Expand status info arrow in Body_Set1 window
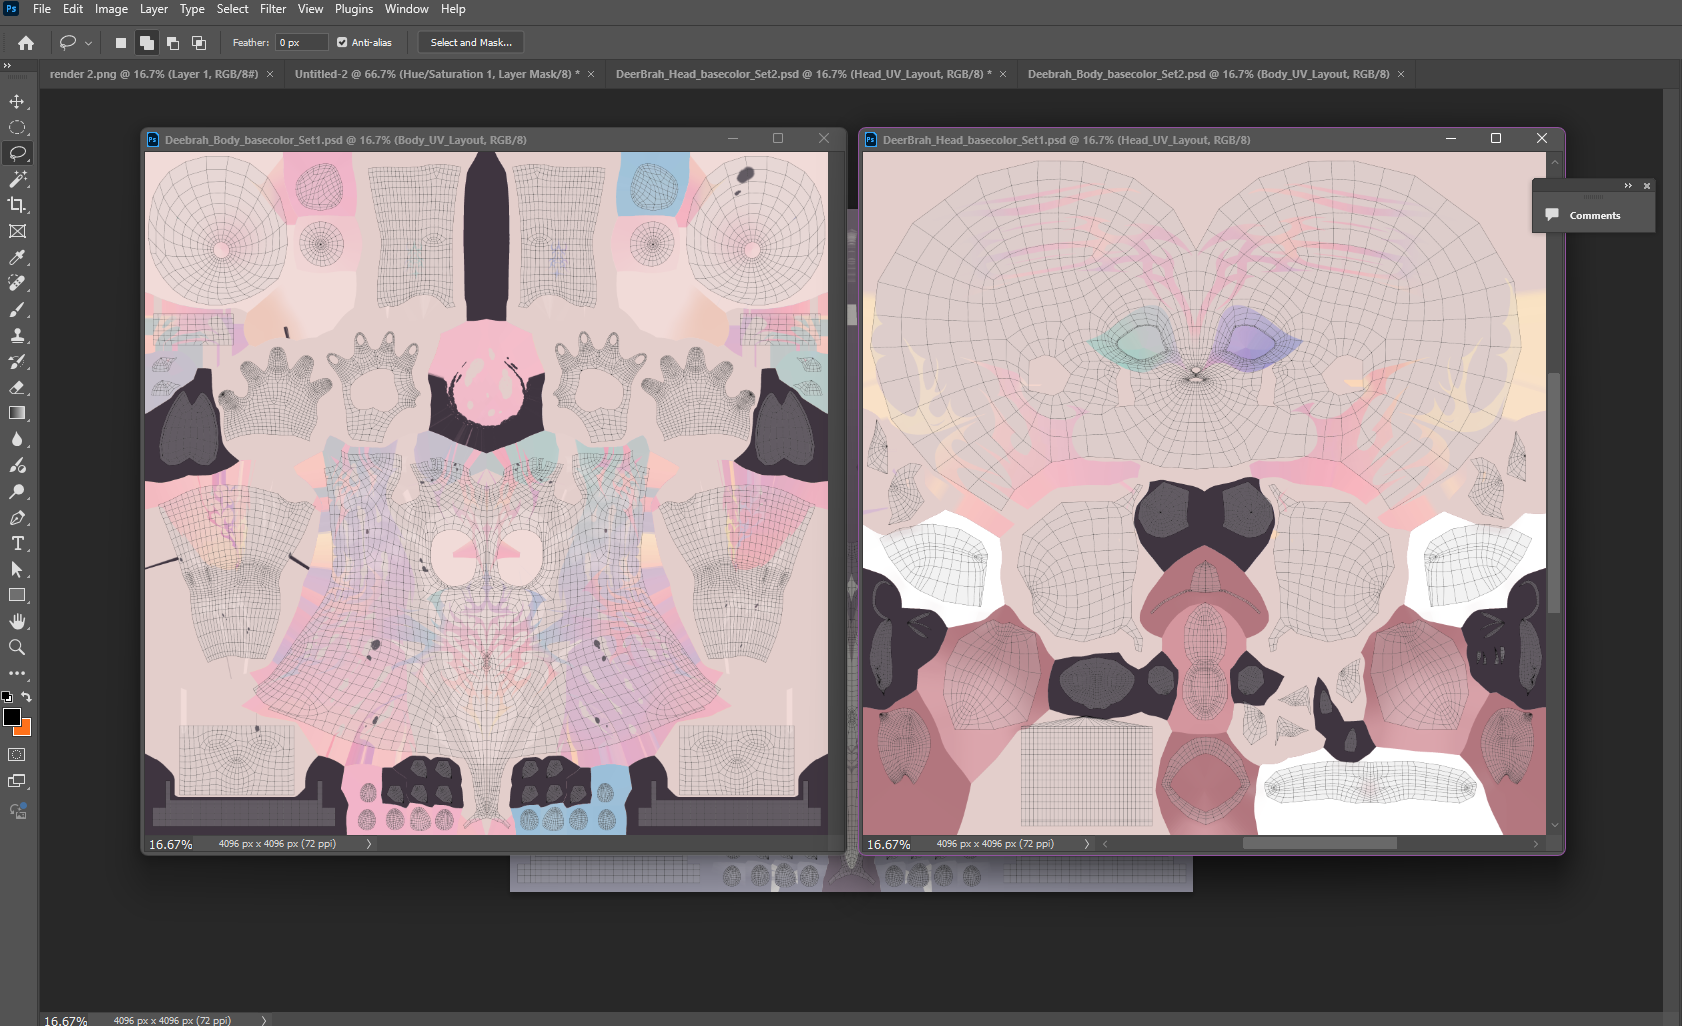 coord(369,844)
